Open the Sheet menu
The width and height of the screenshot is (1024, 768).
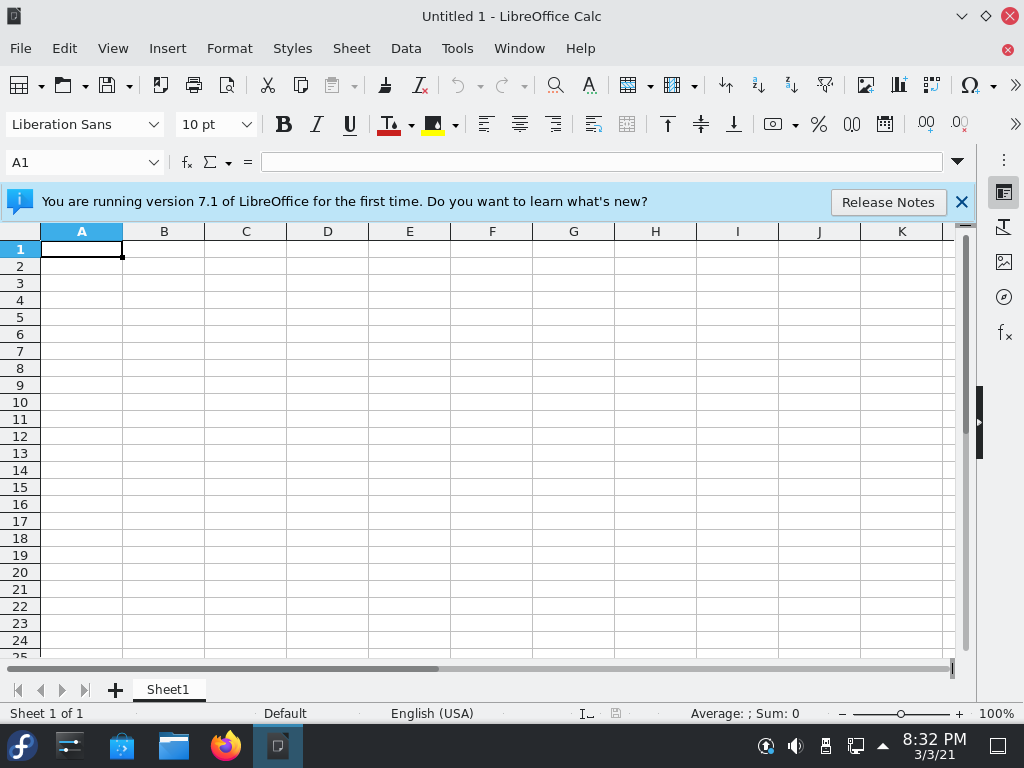tap(351, 48)
